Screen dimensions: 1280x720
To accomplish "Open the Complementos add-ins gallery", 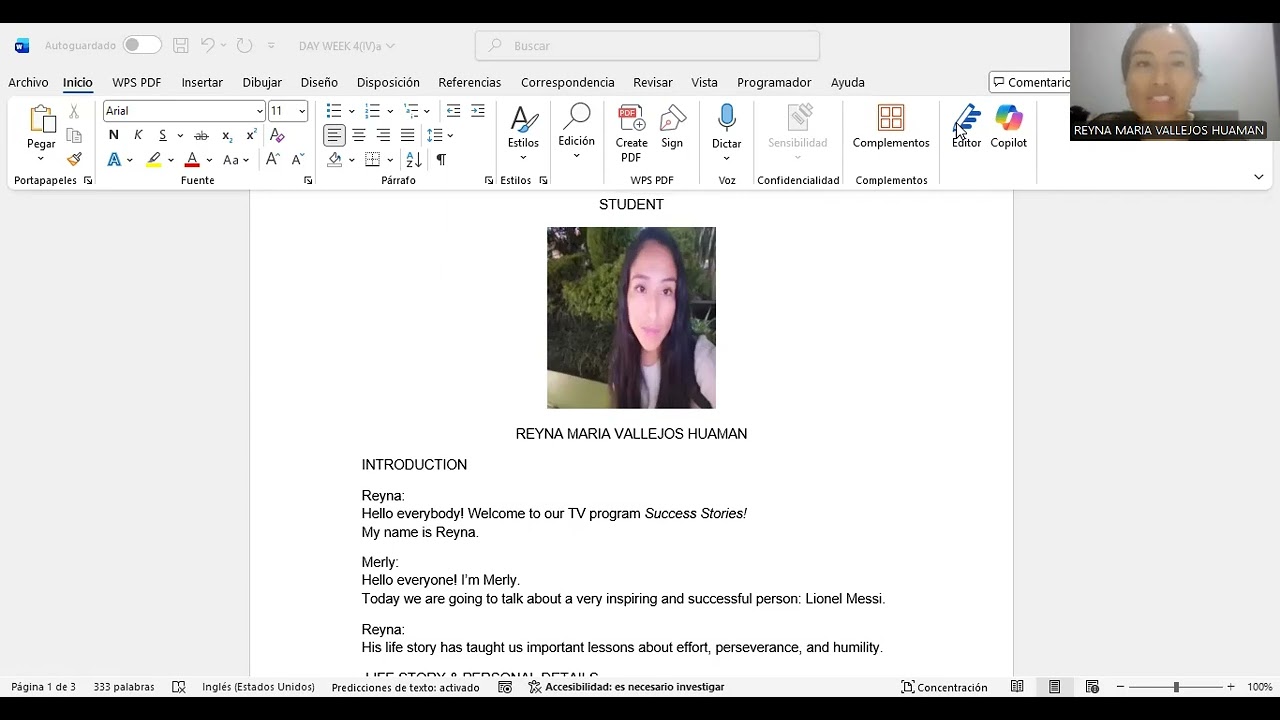I will (x=891, y=127).
